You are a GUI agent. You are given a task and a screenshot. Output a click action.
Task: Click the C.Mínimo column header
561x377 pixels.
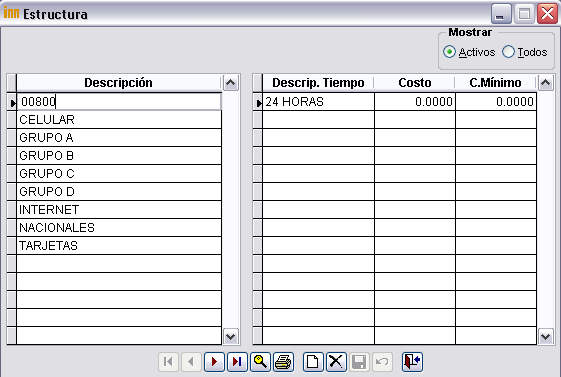pos(495,83)
